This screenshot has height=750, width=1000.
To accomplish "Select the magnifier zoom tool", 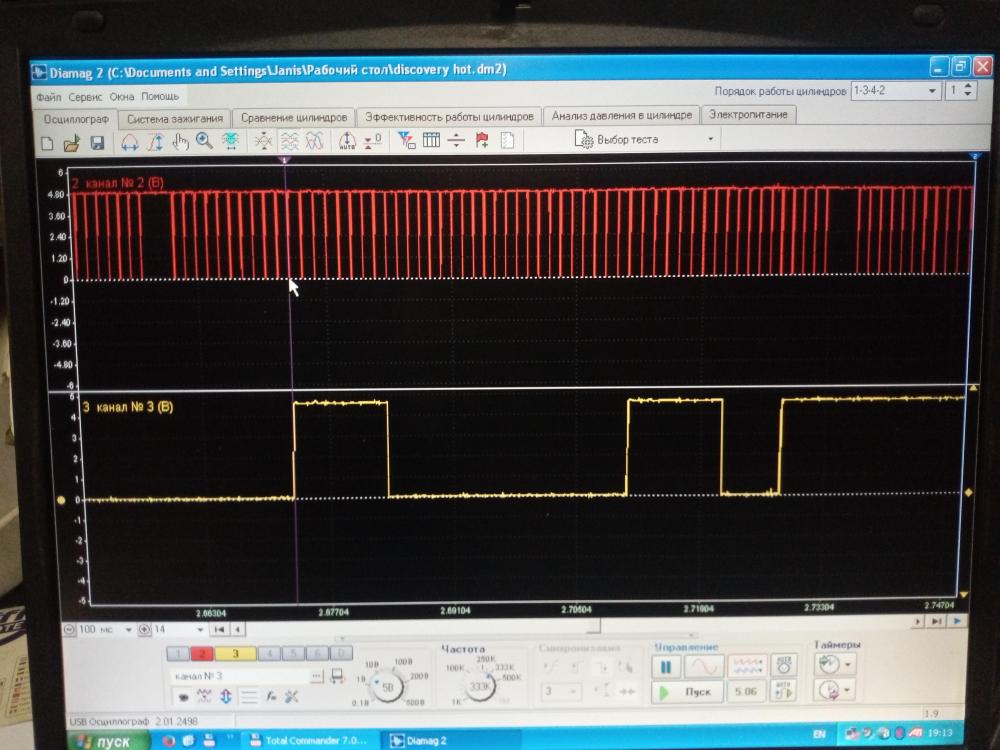I will point(204,141).
